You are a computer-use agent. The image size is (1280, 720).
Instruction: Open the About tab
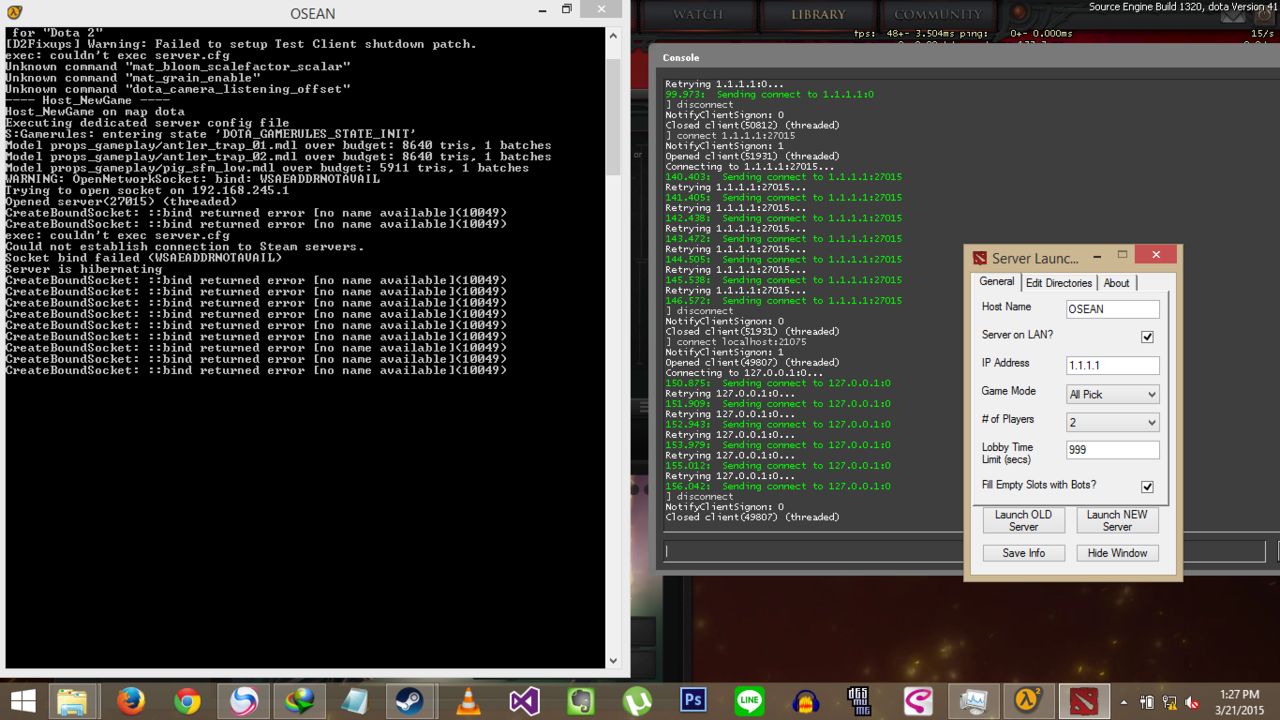point(1116,283)
